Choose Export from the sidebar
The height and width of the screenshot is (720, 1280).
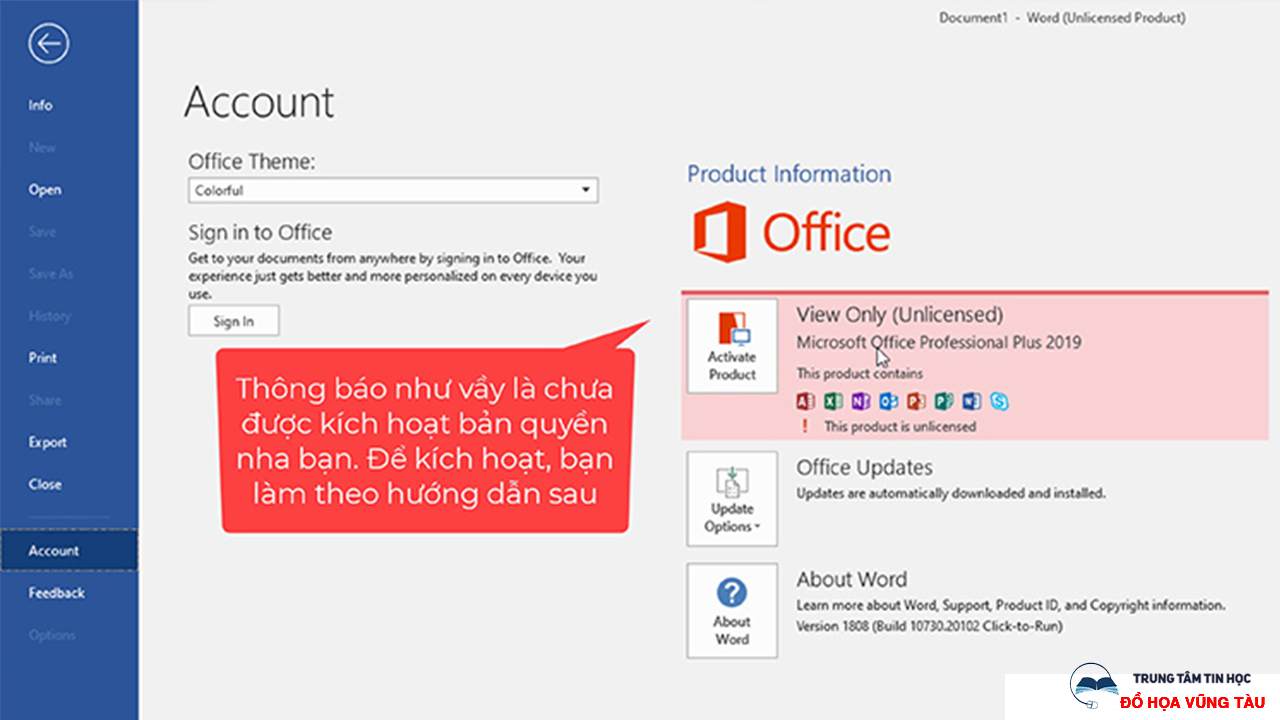point(47,442)
